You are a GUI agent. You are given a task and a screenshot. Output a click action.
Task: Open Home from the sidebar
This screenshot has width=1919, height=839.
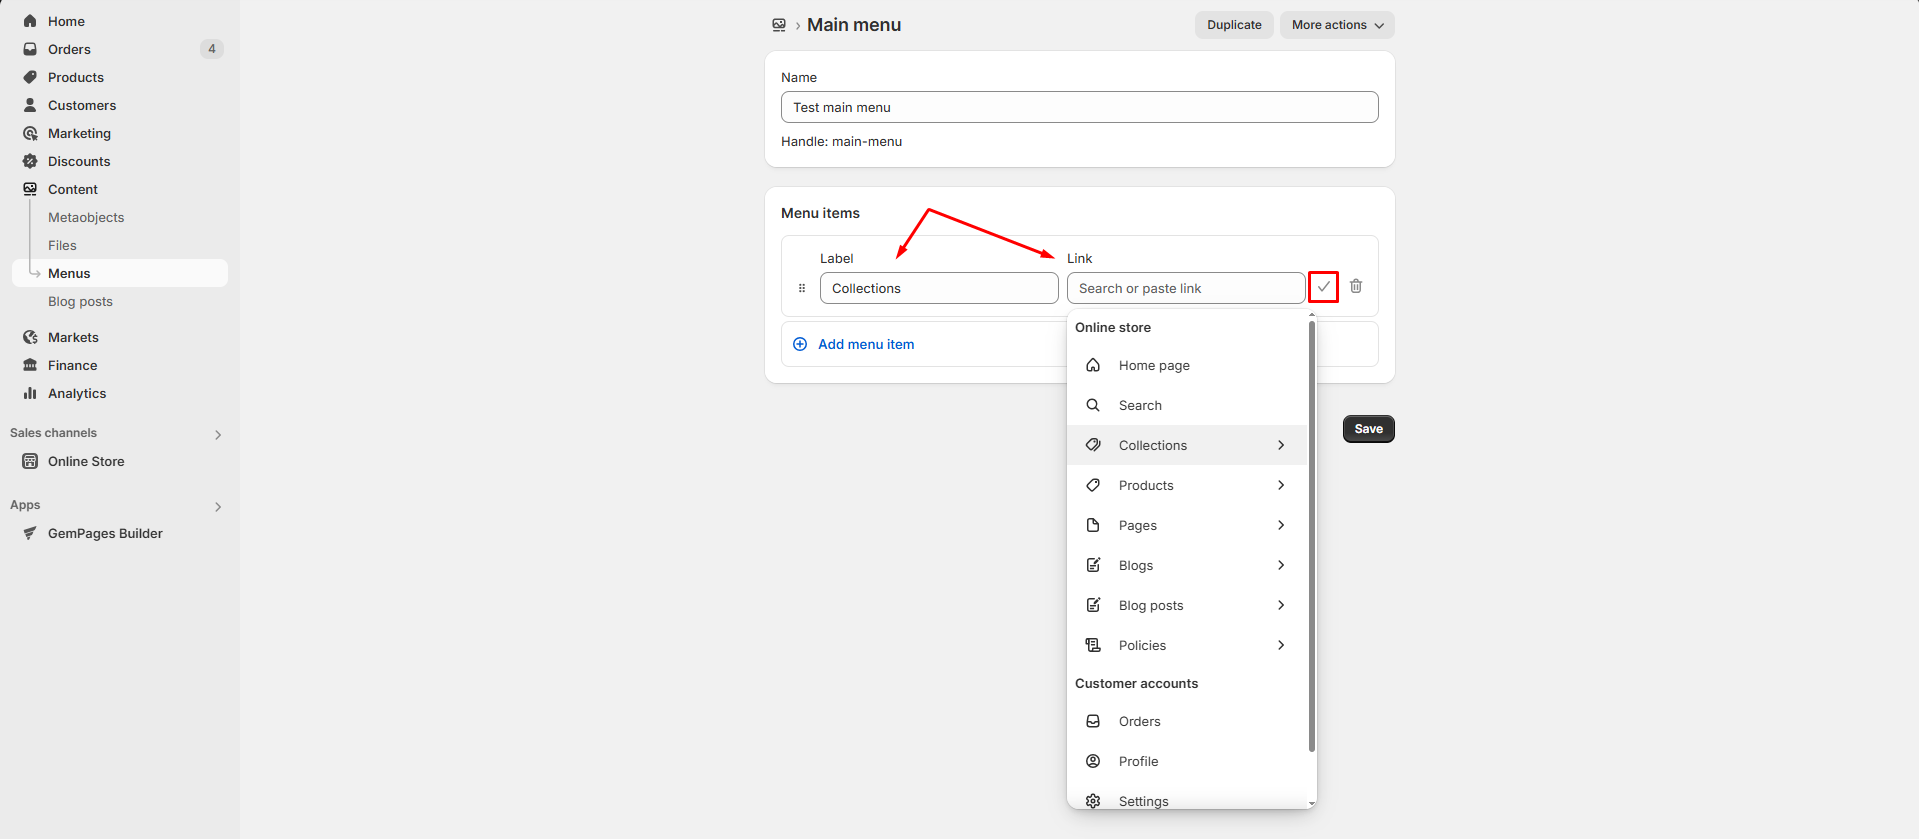(66, 21)
